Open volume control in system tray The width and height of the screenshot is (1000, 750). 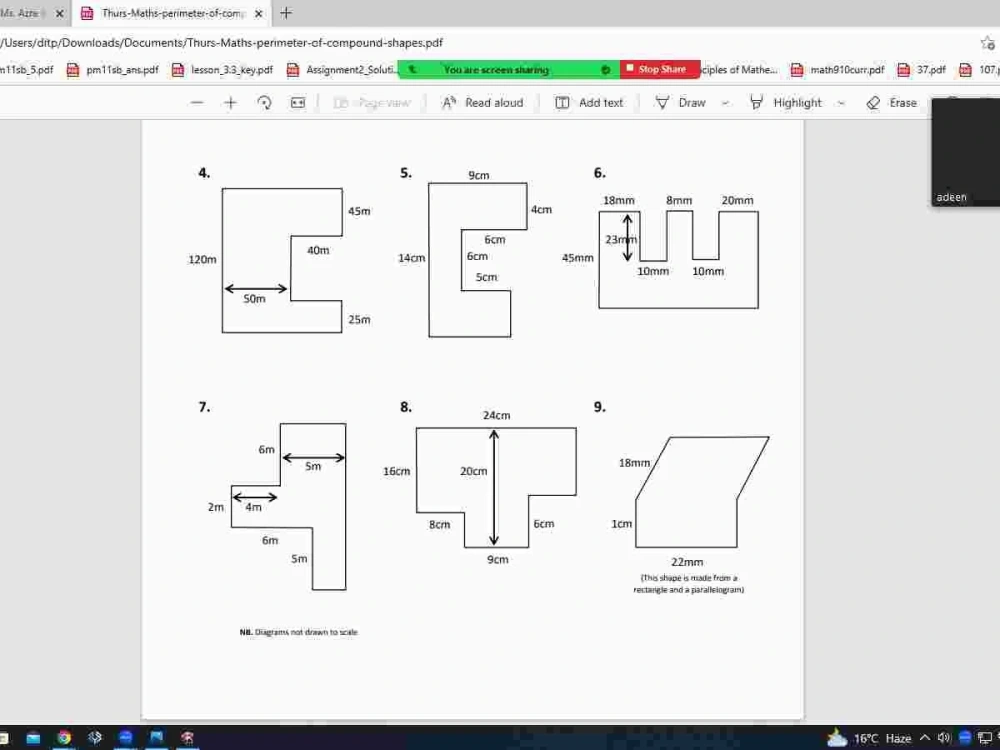click(x=945, y=738)
